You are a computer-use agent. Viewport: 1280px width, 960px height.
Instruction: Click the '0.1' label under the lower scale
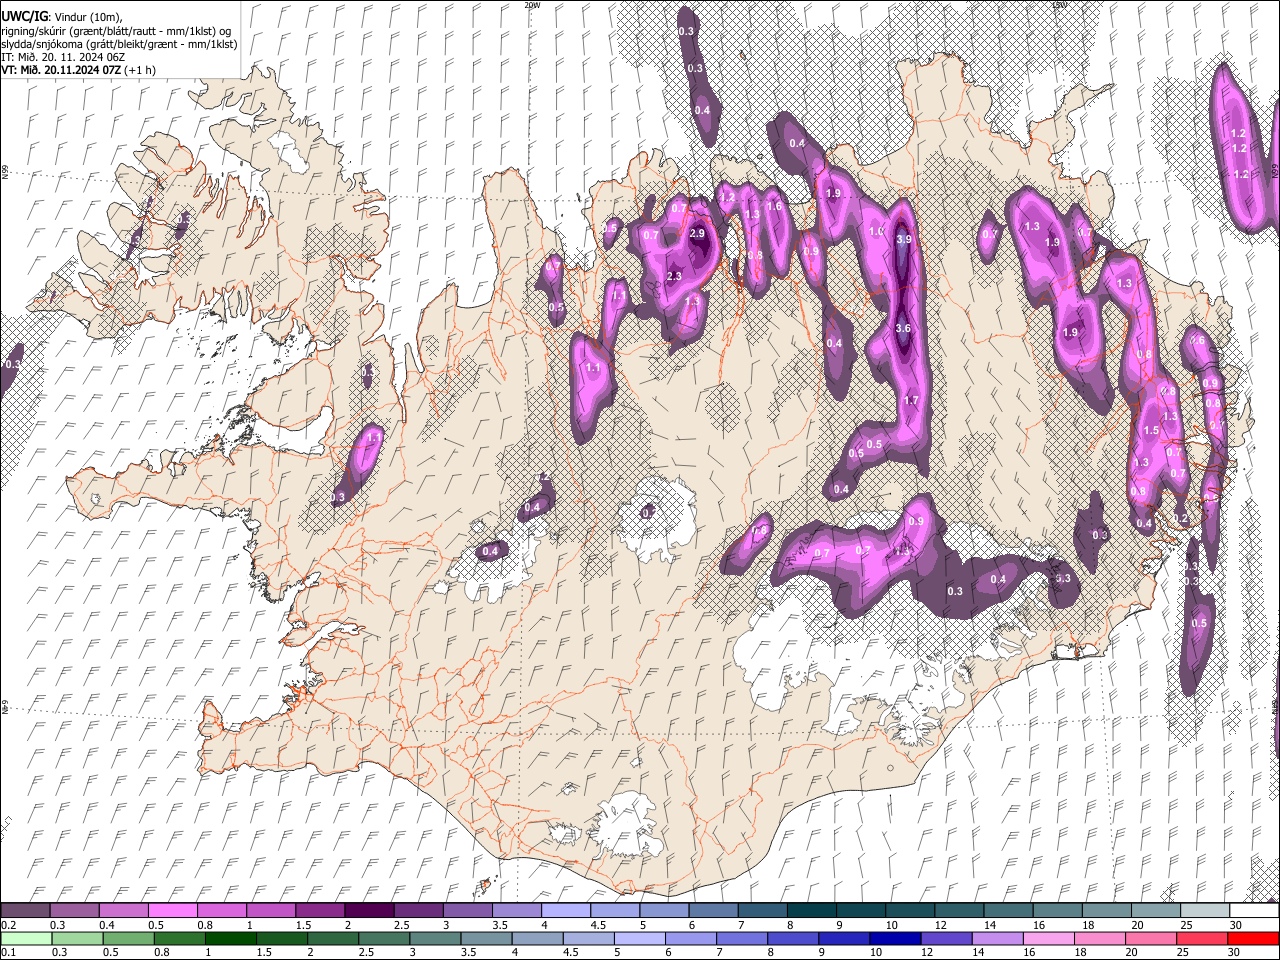(7, 953)
